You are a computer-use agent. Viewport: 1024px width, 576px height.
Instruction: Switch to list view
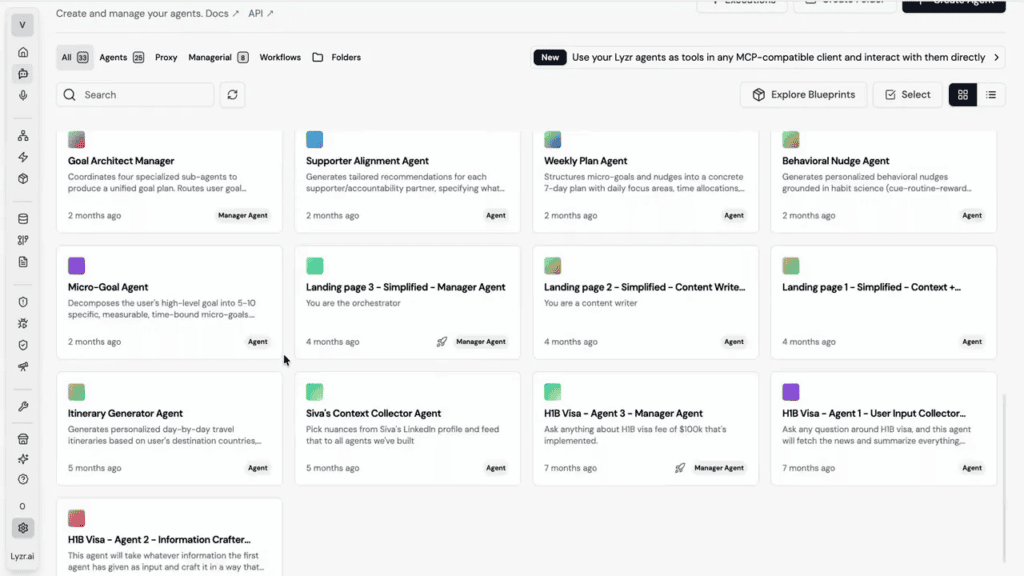991,95
